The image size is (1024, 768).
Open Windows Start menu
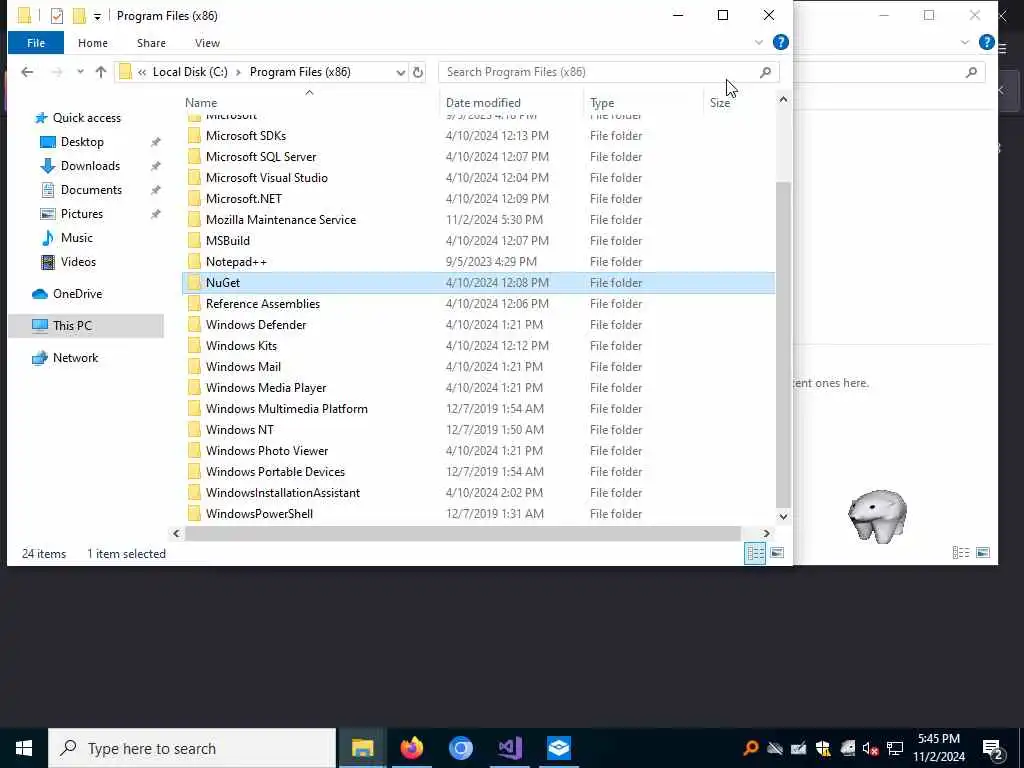[24, 748]
